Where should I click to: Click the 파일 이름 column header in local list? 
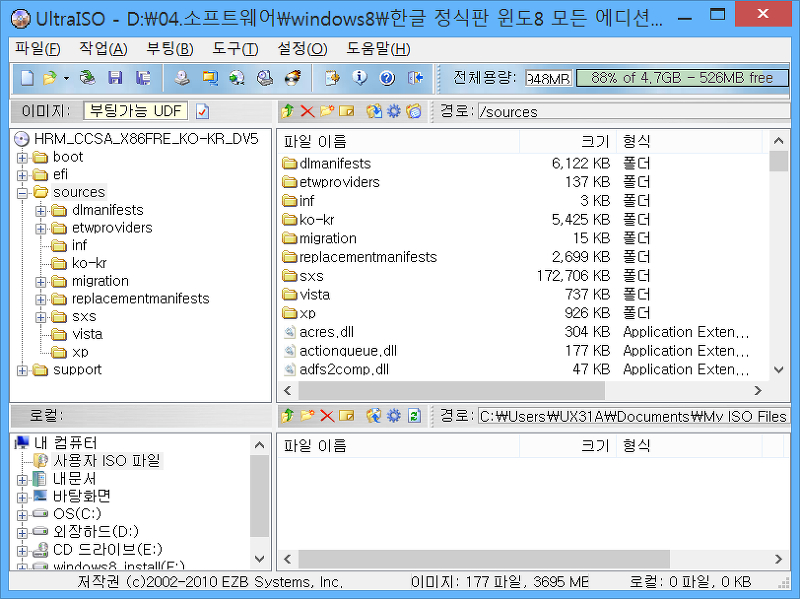coord(398,446)
